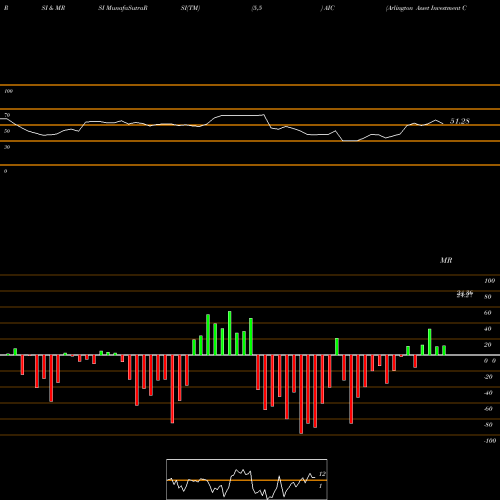Click the '(5,5' parameter text
Image resolution: width=500 pixels, height=500 pixels.
[x=257, y=8]
